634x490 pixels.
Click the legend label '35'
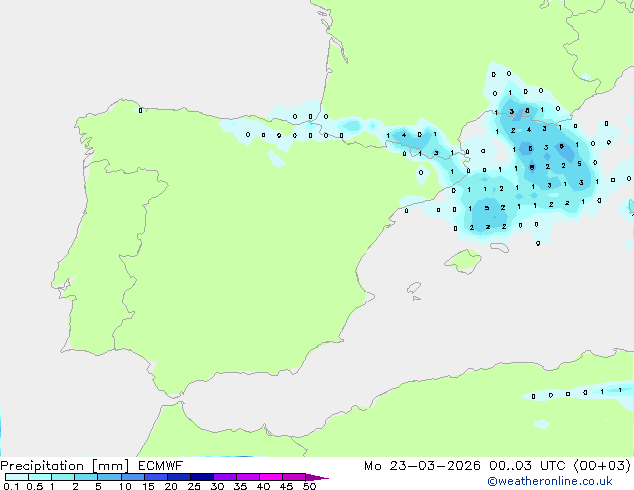point(240,486)
